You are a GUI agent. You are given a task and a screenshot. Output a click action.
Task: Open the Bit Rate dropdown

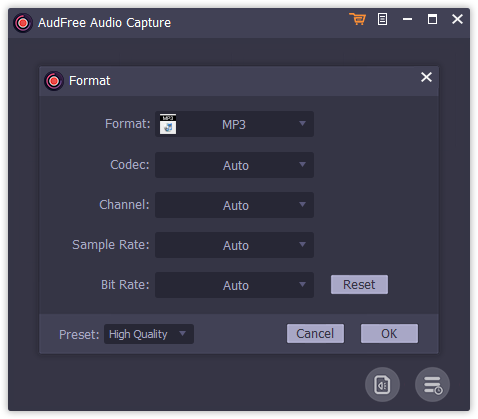[234, 285]
